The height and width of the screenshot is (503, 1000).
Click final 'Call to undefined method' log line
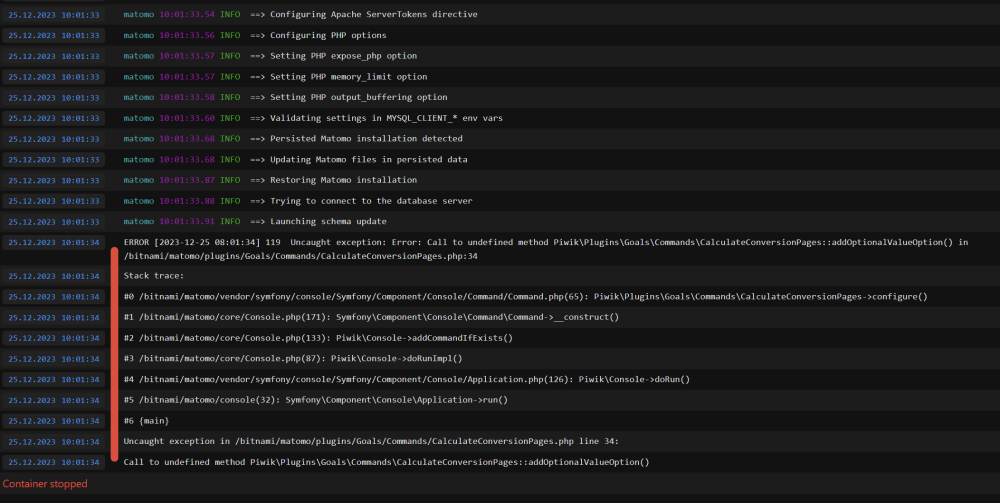(x=386, y=462)
